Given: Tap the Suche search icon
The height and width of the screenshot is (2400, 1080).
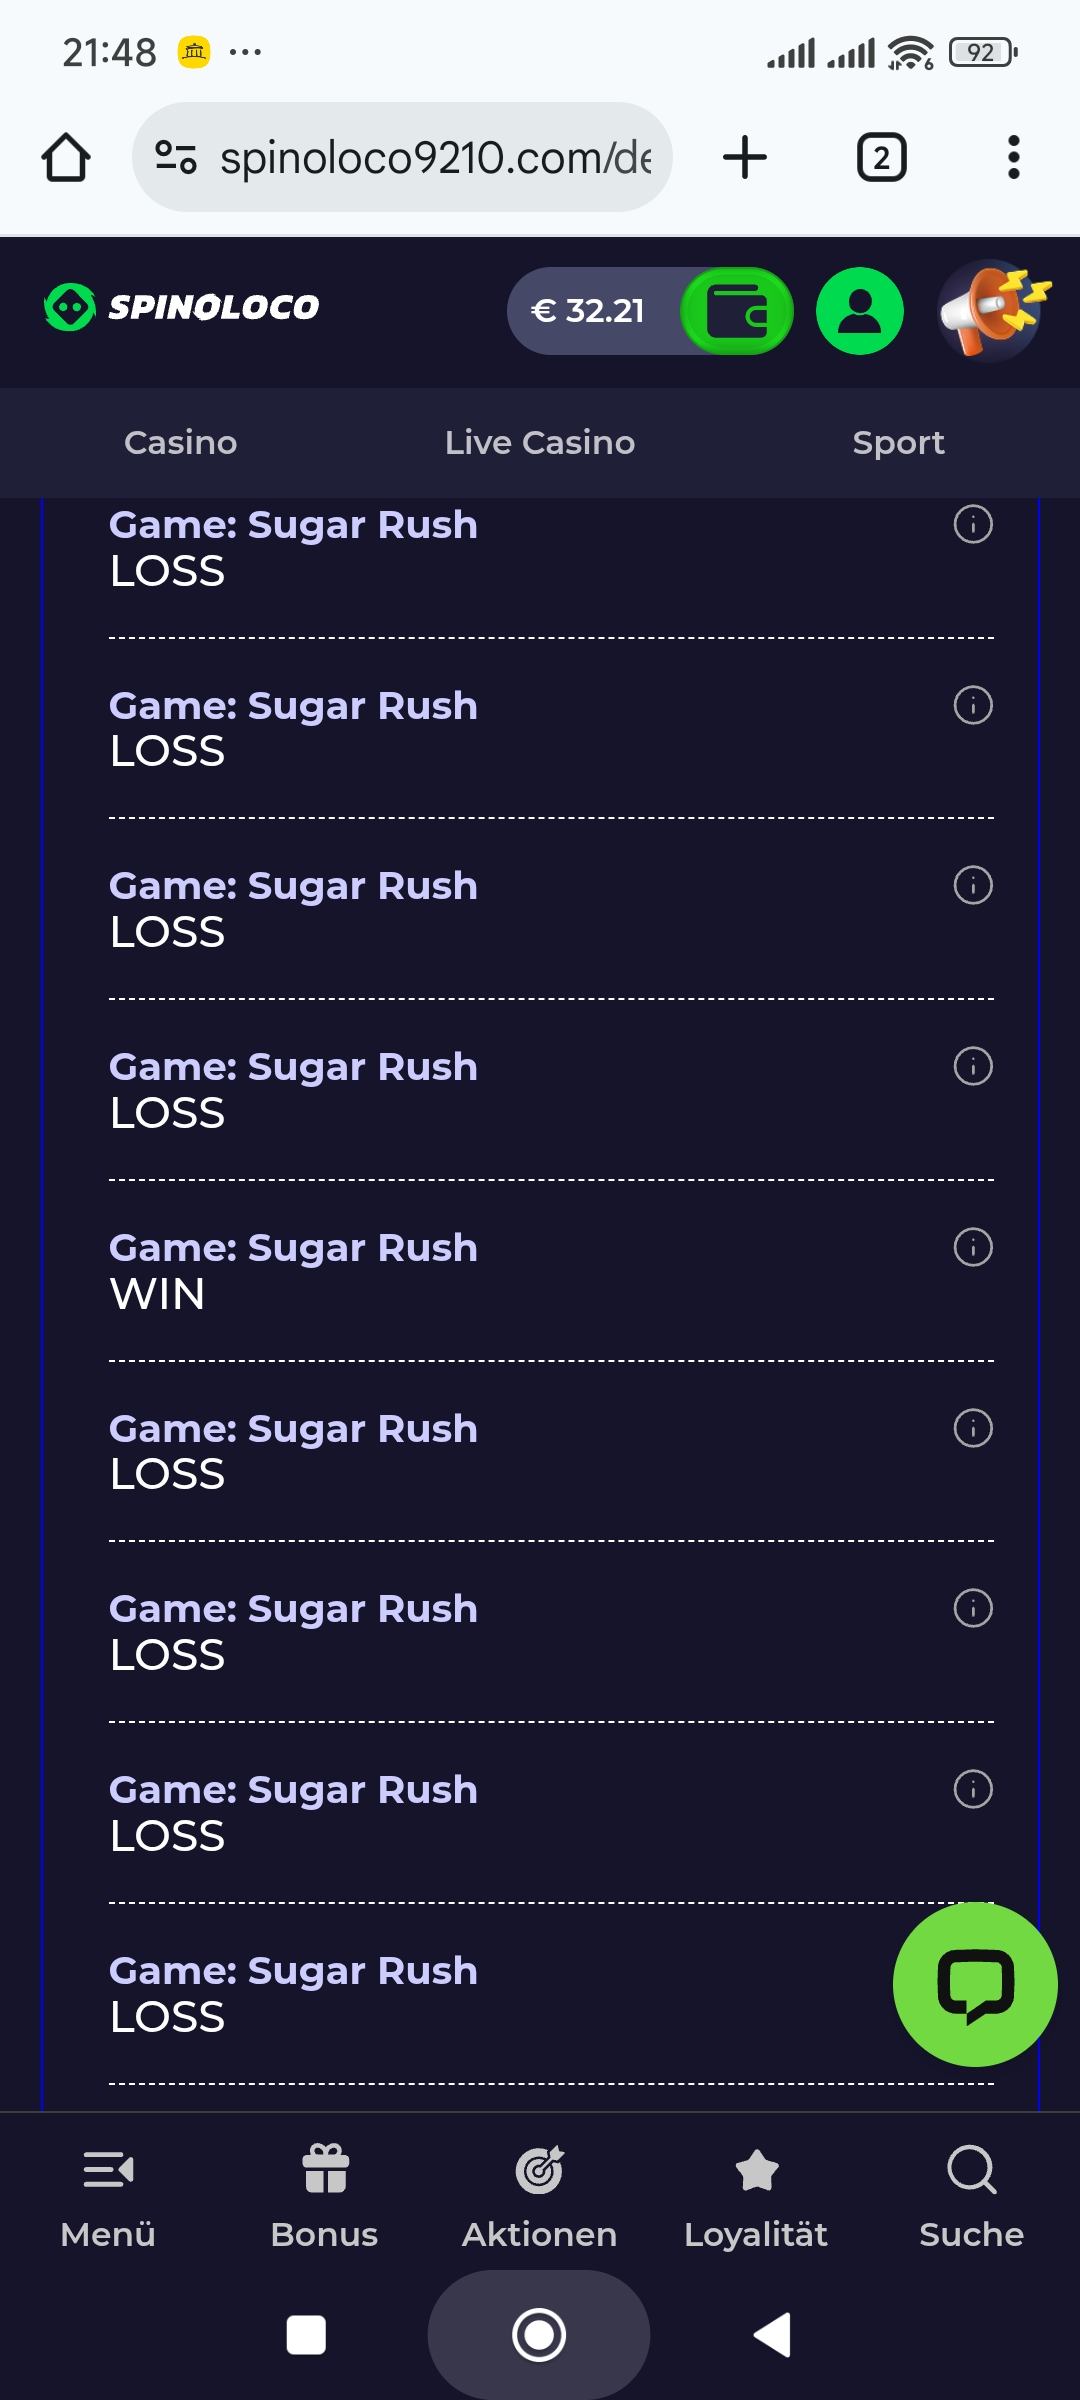Looking at the screenshot, I should [971, 2170].
